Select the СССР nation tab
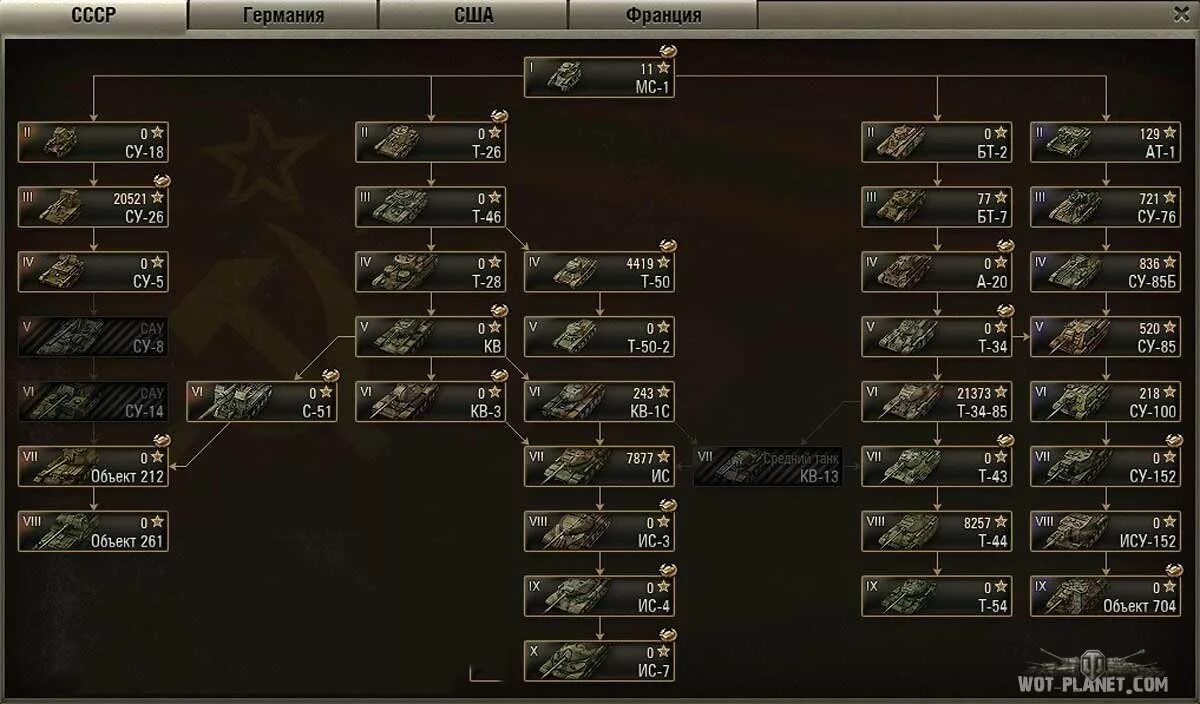 click(94, 15)
